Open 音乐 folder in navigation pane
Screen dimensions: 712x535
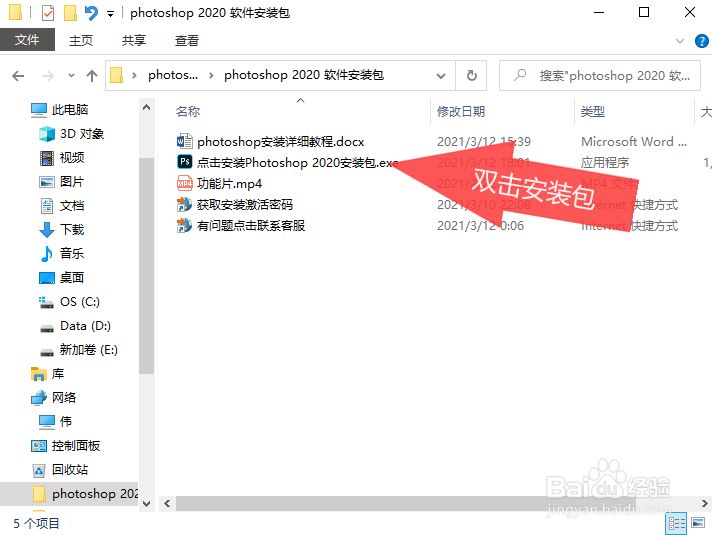pyautogui.click(x=72, y=253)
